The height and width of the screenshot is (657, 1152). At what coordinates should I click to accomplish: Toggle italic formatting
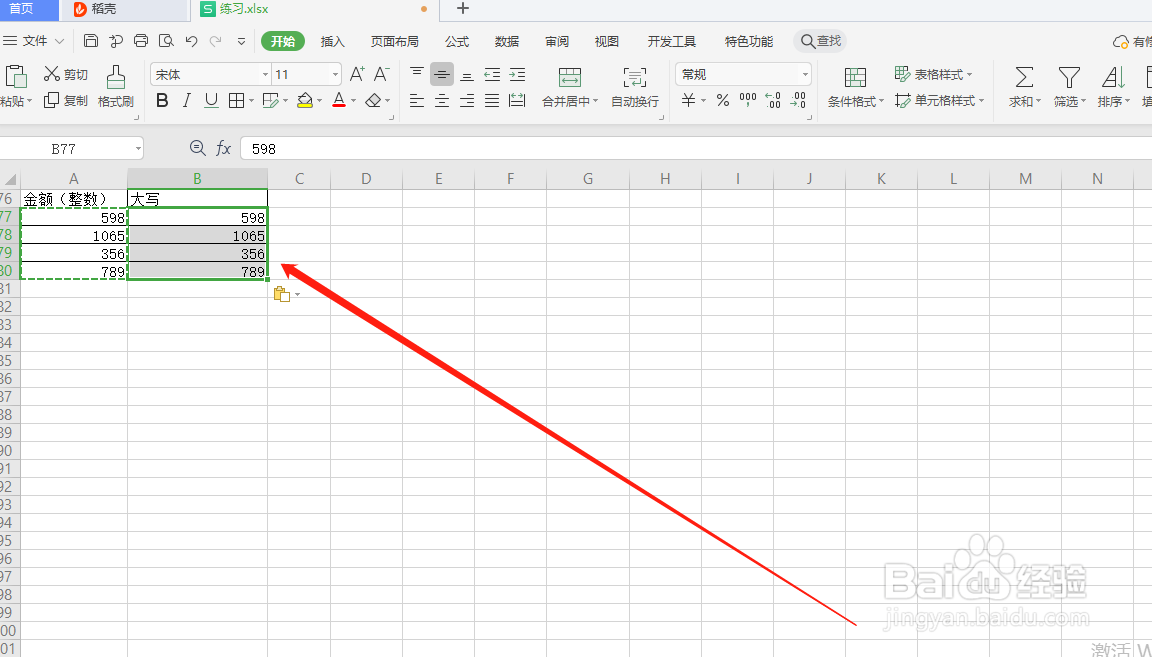pos(186,101)
